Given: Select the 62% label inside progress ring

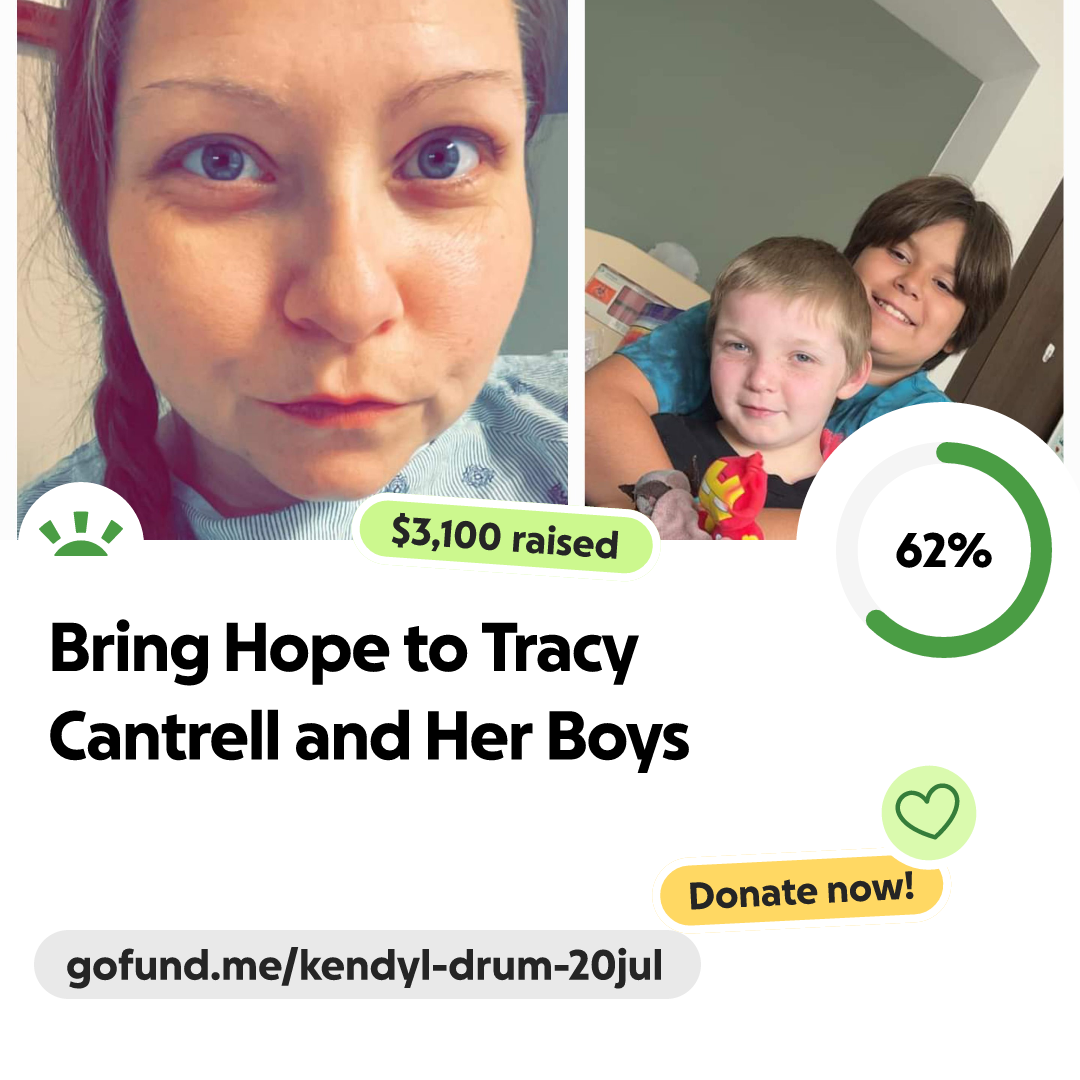Looking at the screenshot, I should (943, 550).
